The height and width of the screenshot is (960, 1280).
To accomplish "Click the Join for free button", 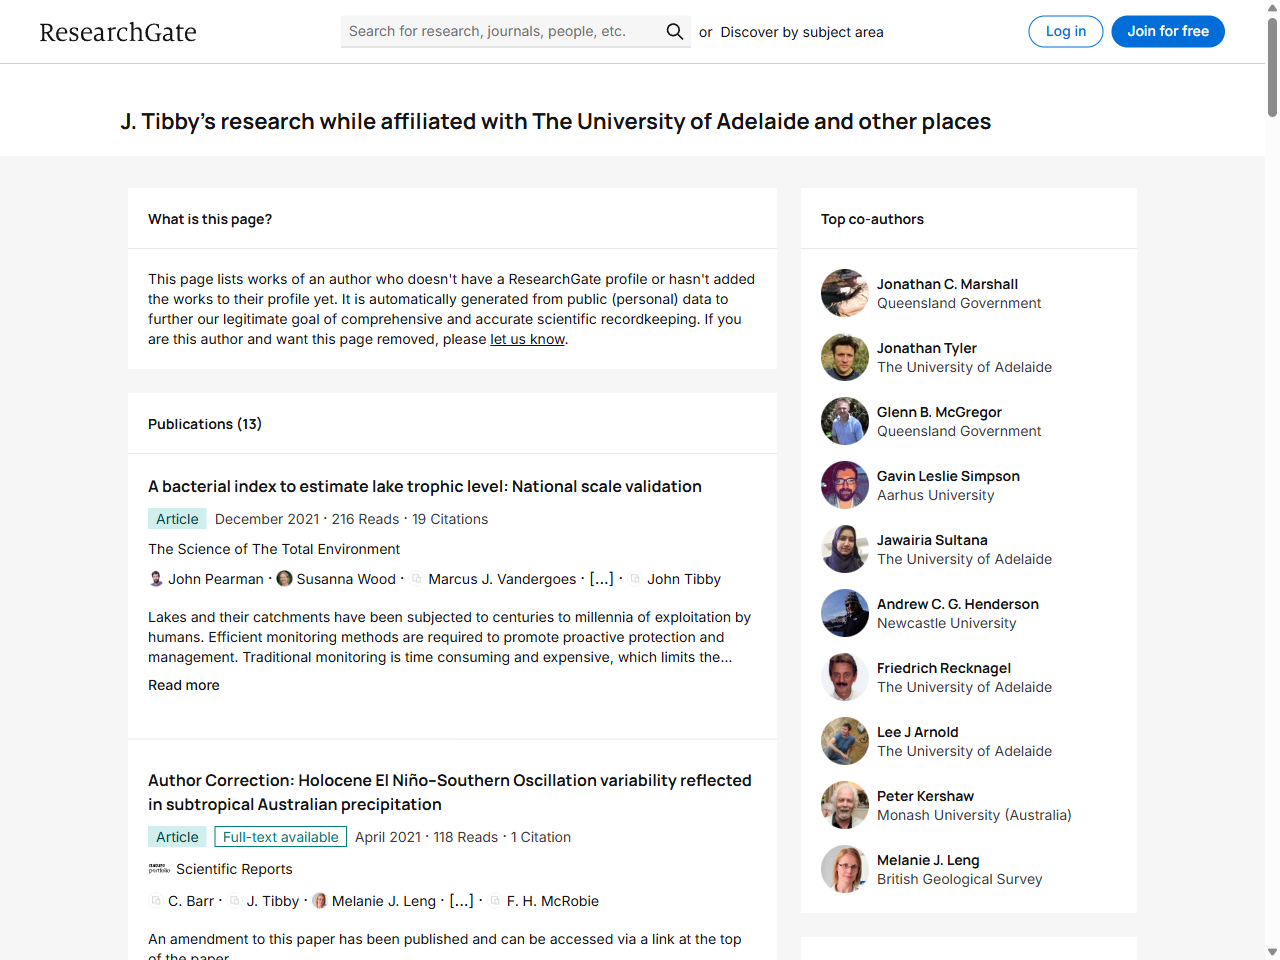I will click(1168, 32).
